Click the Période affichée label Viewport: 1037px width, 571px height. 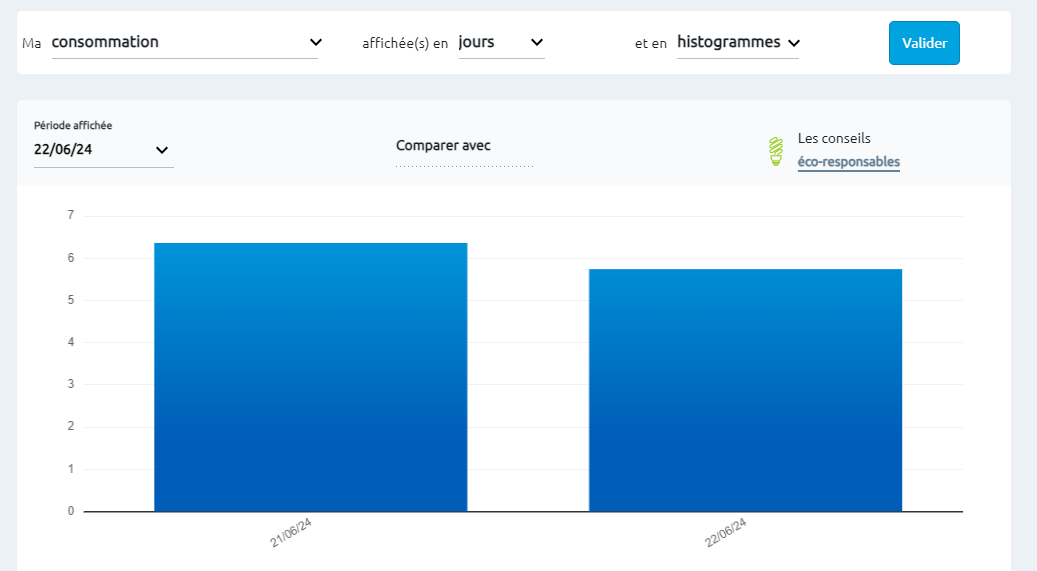click(73, 126)
